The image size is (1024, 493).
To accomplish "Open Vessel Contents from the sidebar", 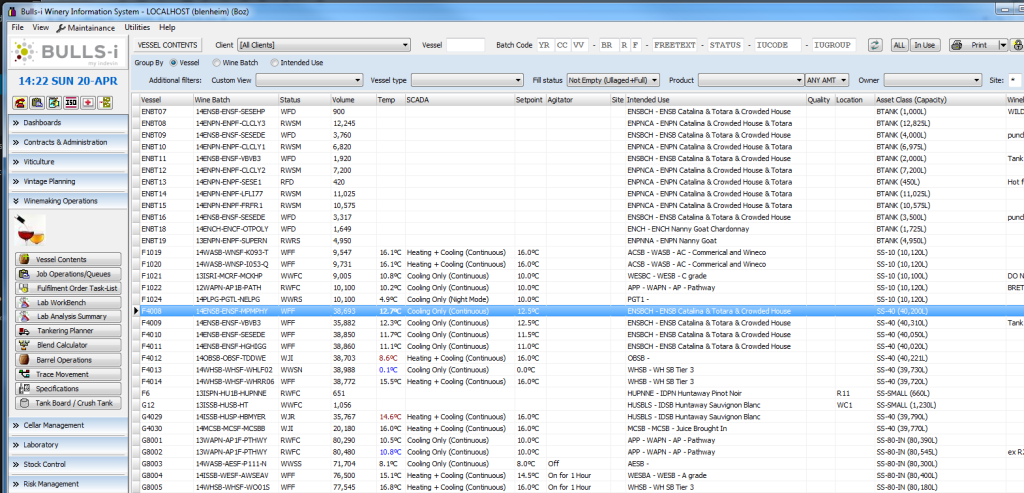I will 68,259.
